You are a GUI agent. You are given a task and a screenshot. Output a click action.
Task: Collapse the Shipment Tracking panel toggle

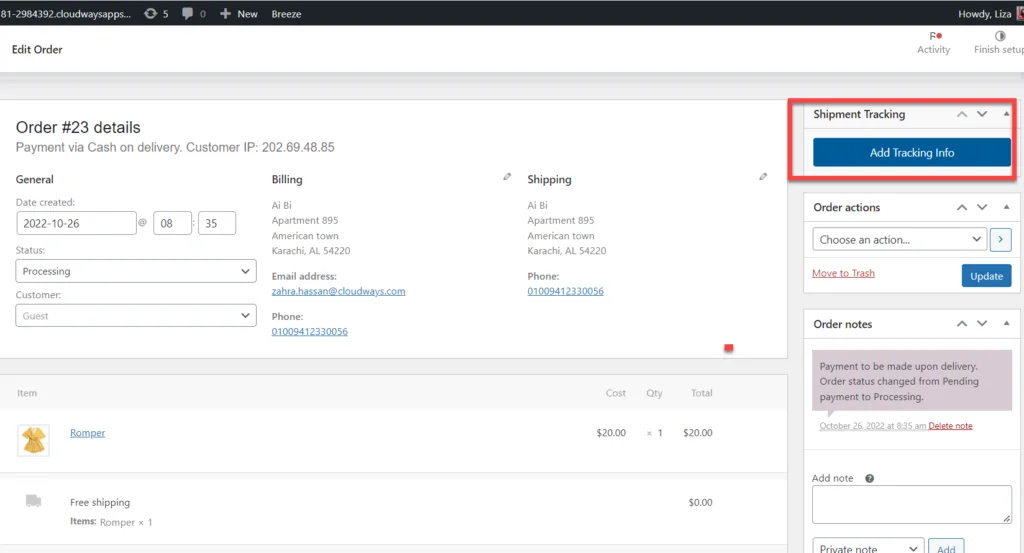(1006, 115)
